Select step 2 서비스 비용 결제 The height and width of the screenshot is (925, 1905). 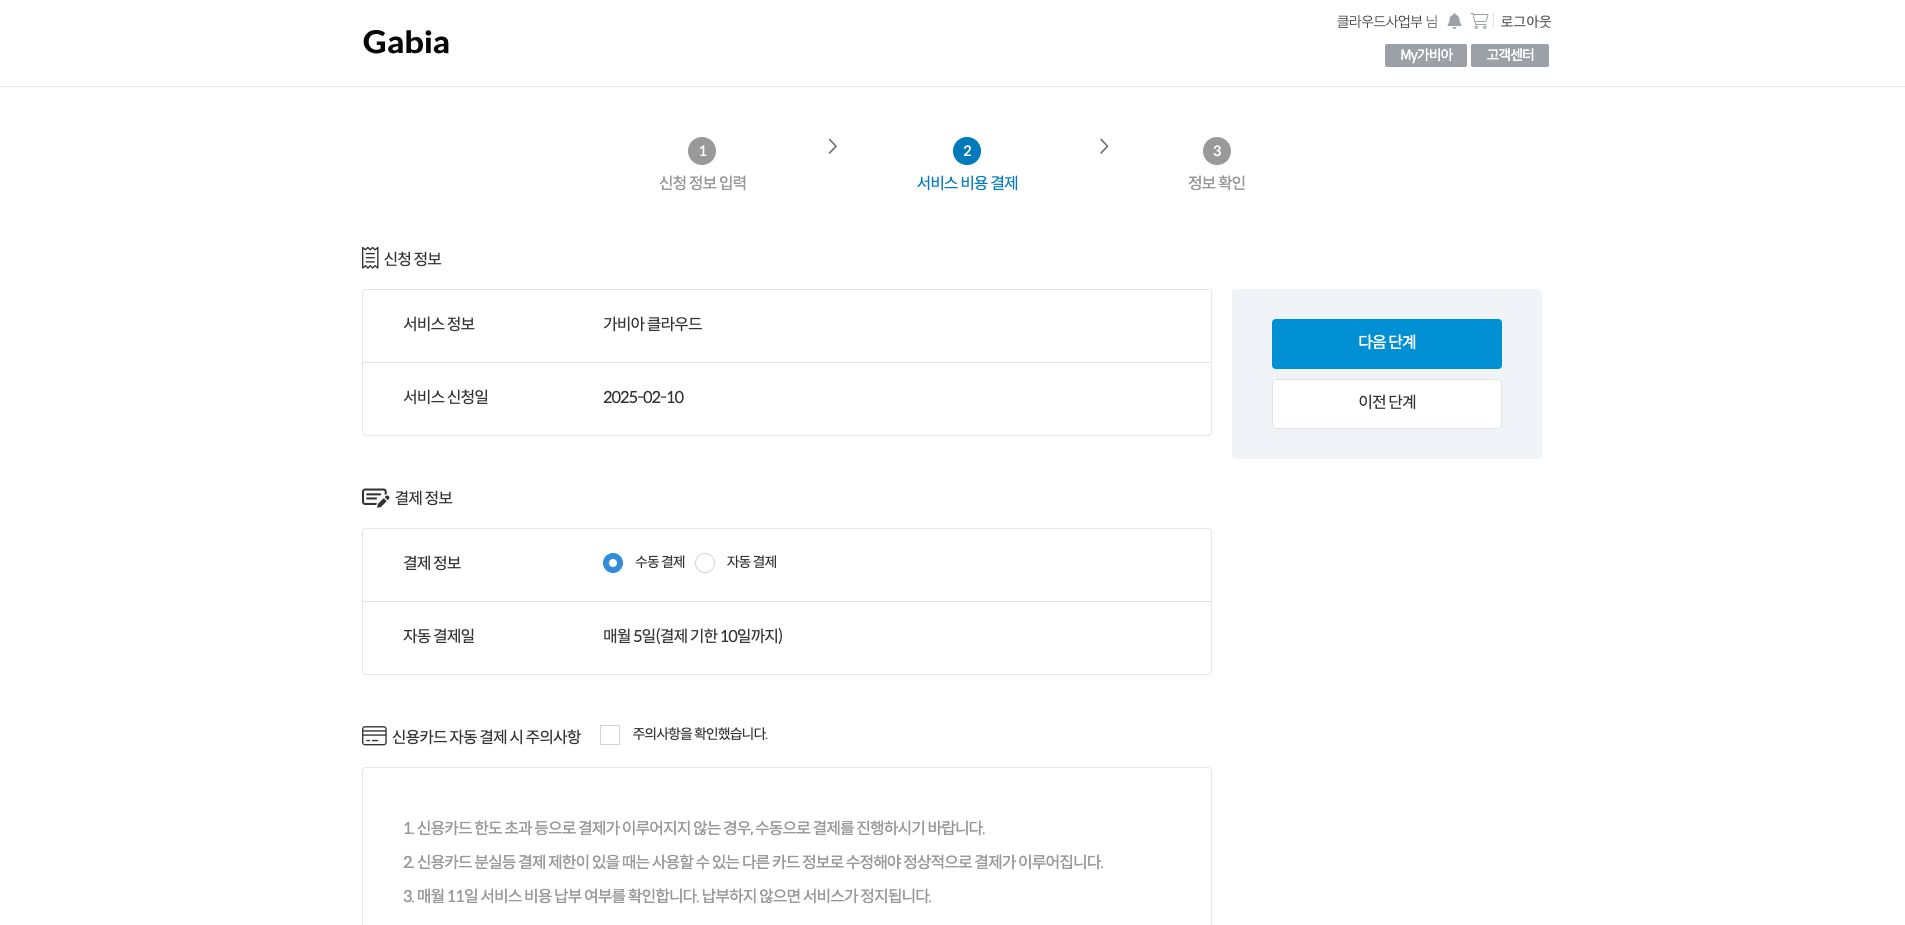(x=967, y=165)
